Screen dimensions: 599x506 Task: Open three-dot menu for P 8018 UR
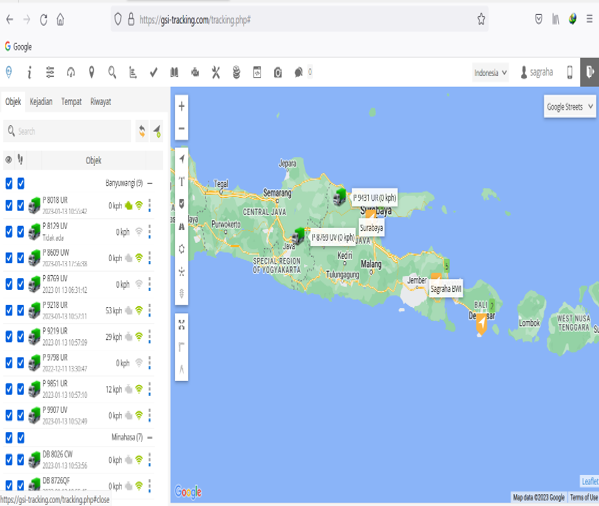click(150, 205)
